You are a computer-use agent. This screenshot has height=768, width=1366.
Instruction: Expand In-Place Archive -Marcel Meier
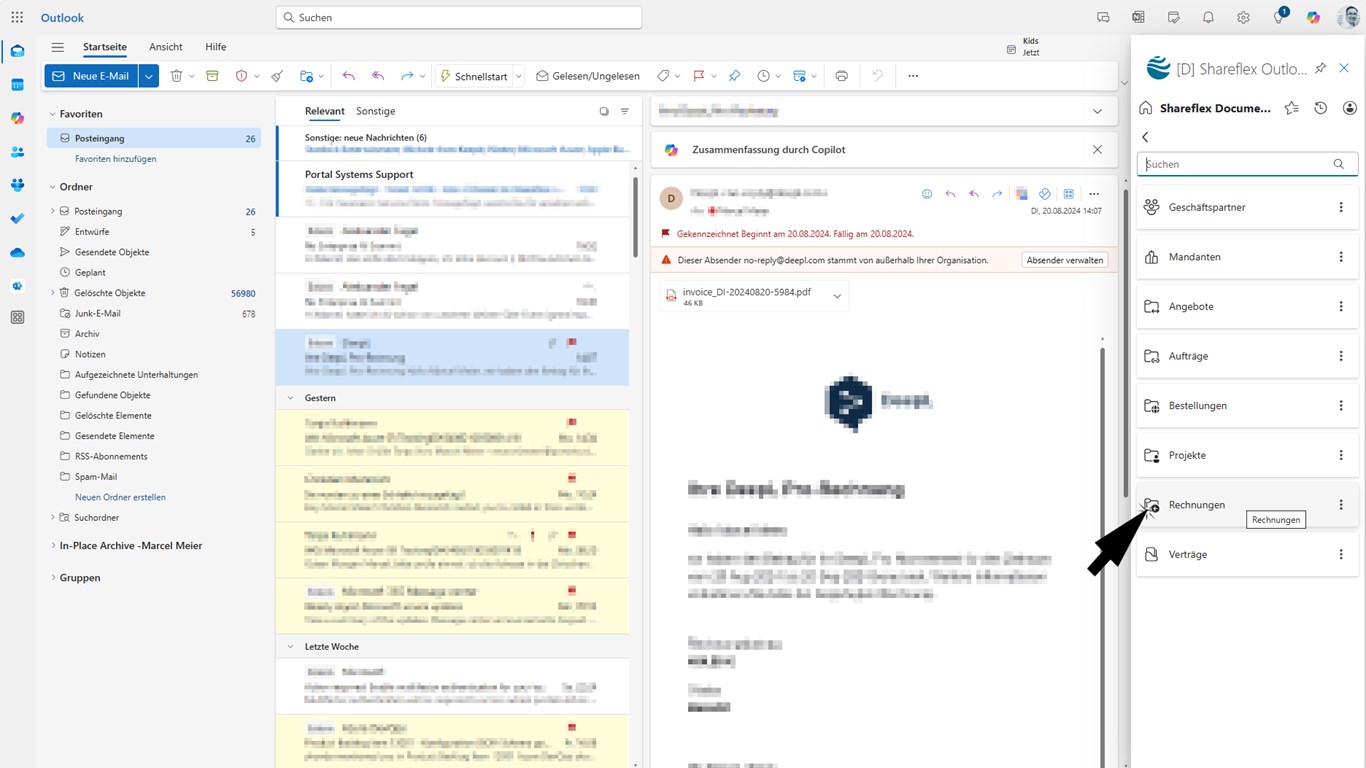click(52, 546)
